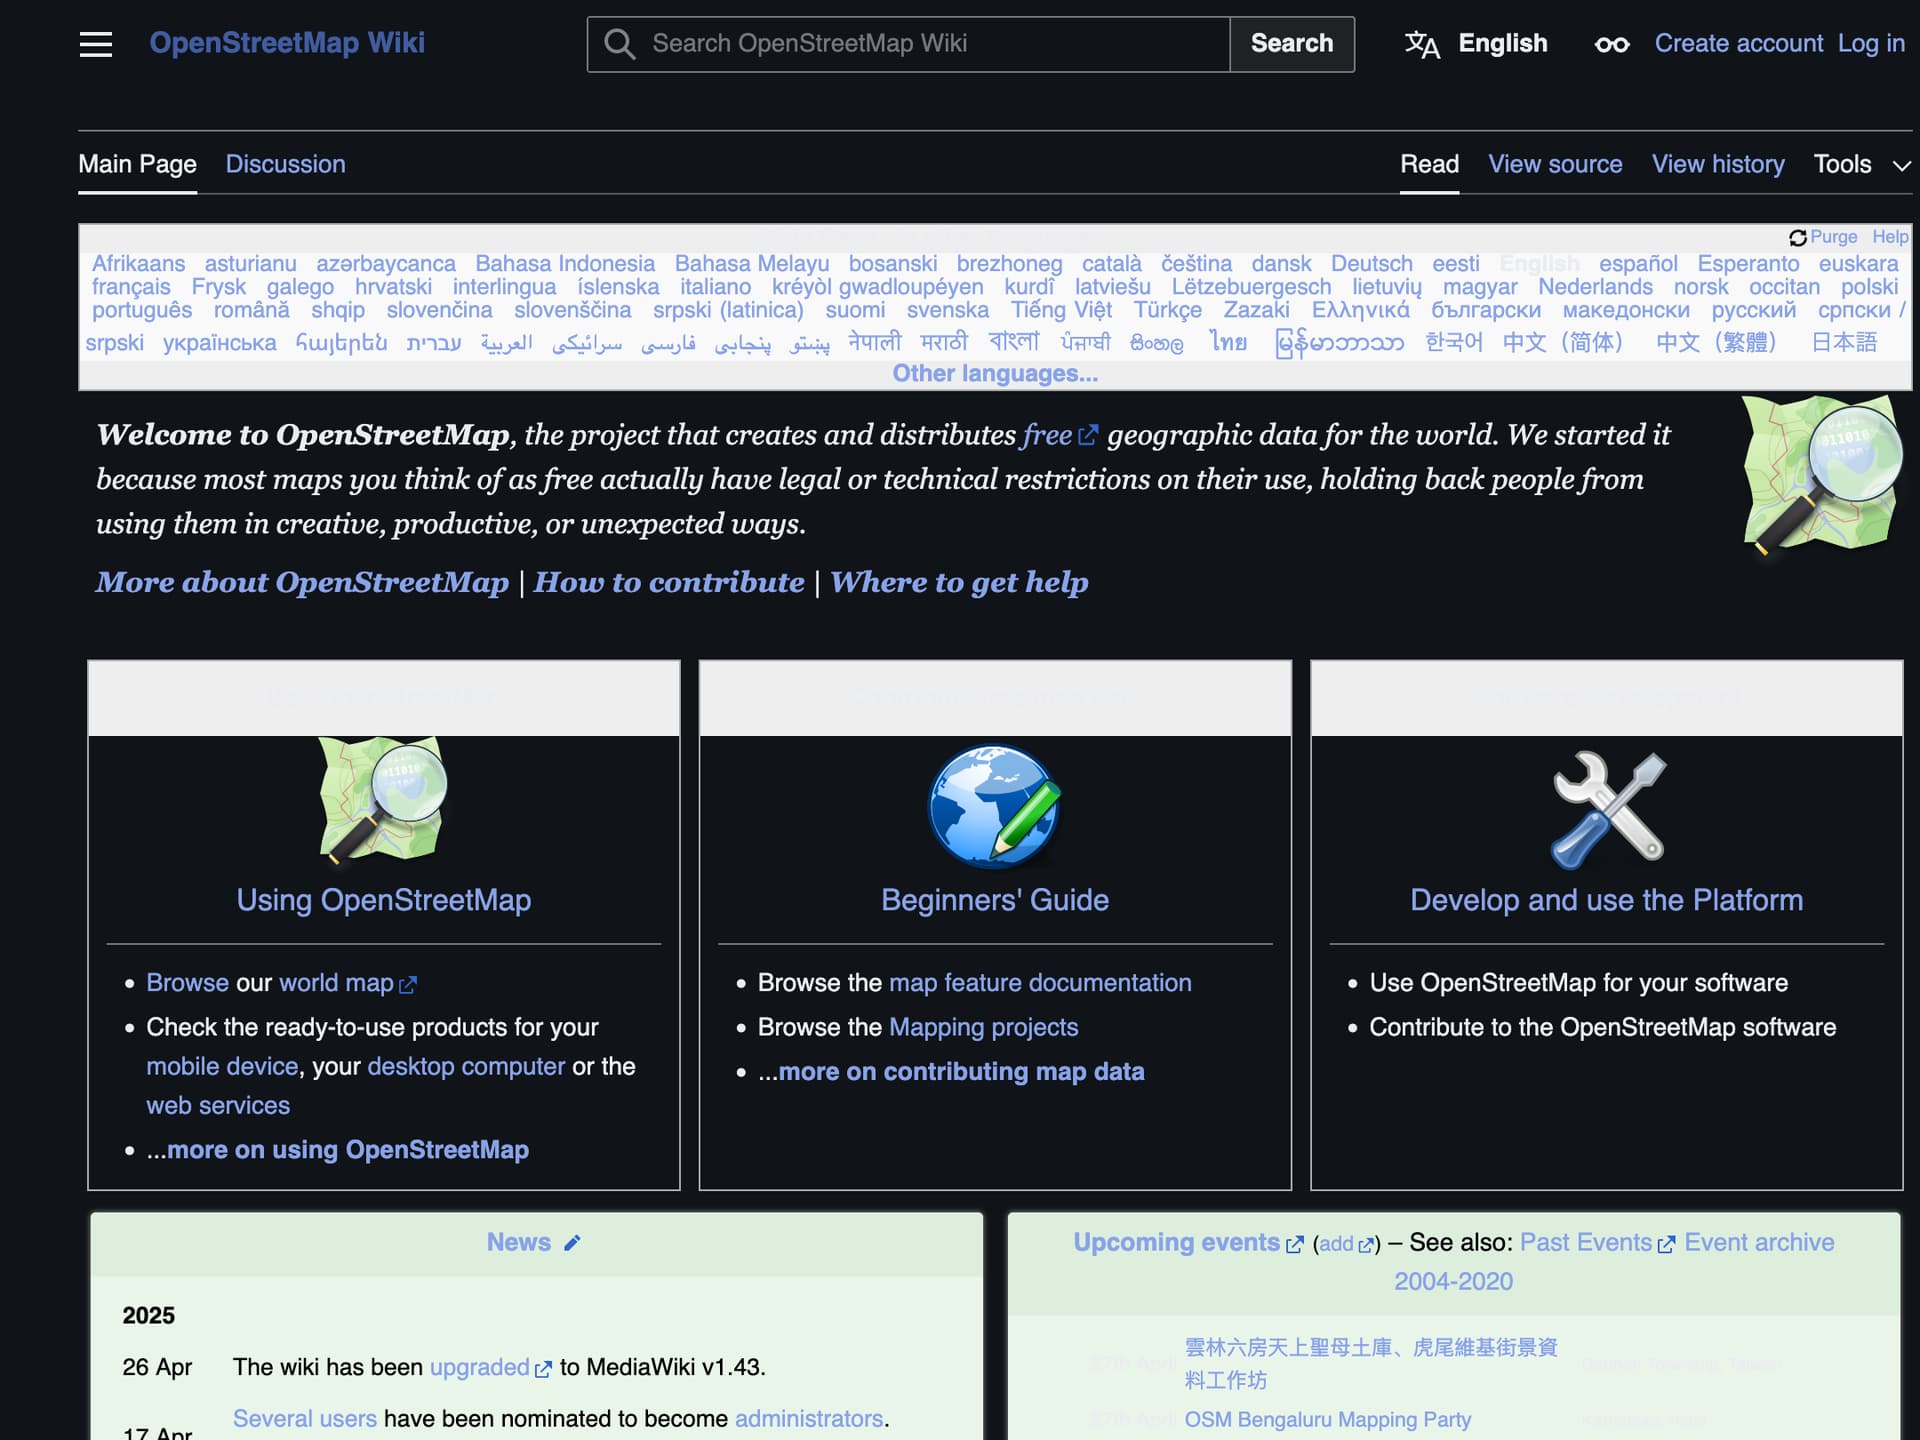This screenshot has width=1920, height=1440.
Task: Click the Browse link in first bullet
Action: (x=188, y=983)
